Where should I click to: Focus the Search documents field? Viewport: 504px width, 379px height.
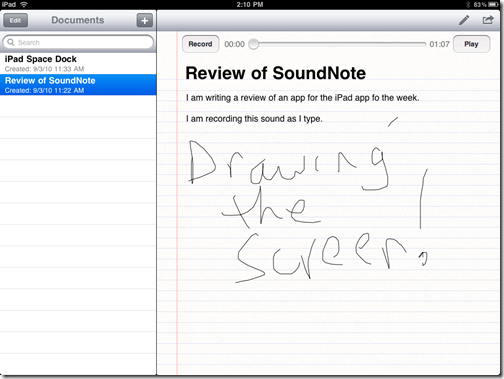(x=78, y=42)
